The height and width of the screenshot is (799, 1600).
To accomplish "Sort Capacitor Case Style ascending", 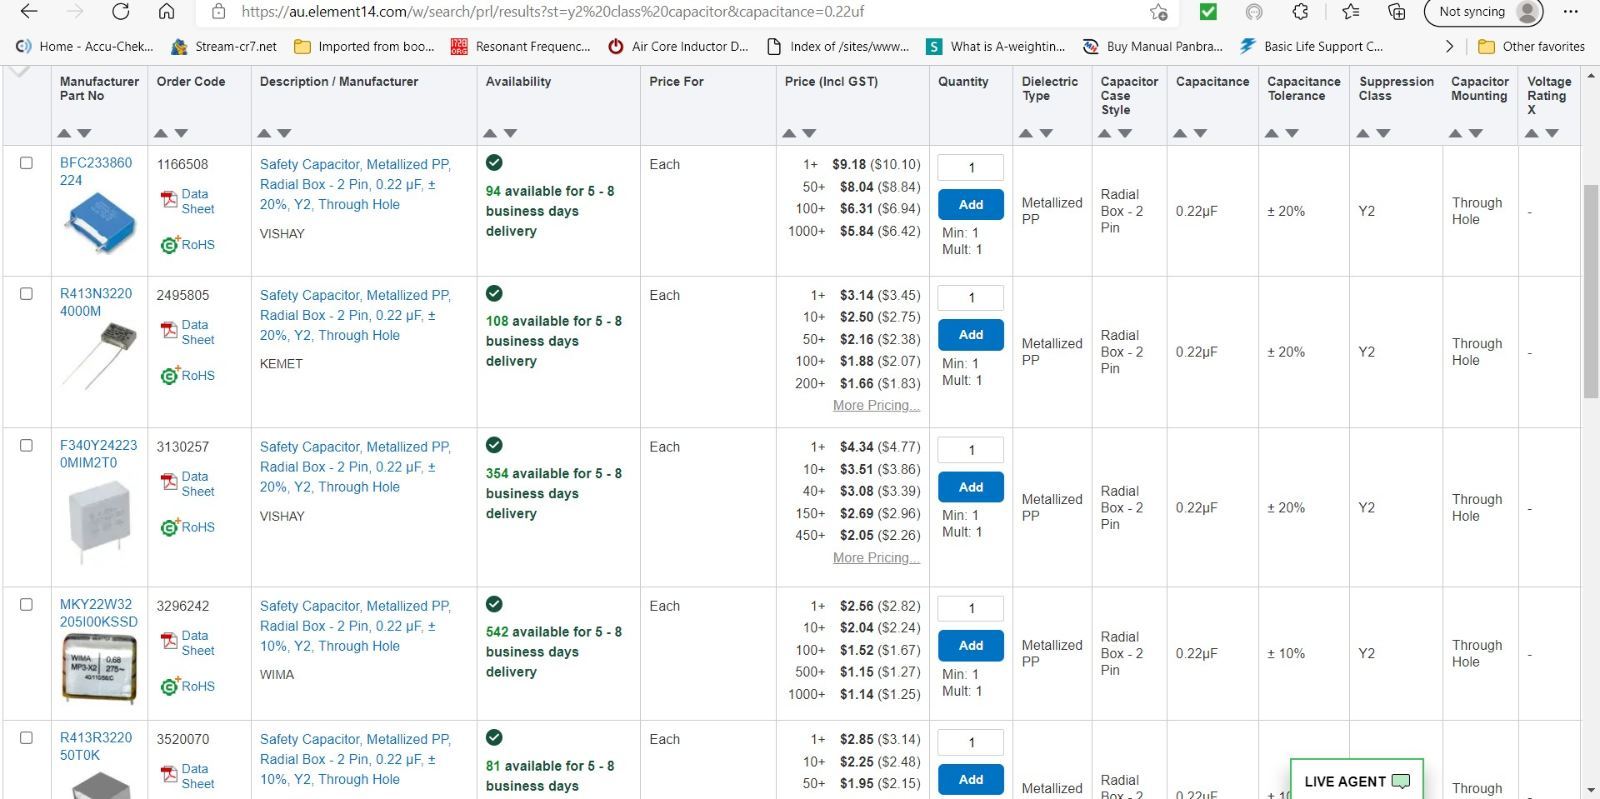I will 1105,133.
